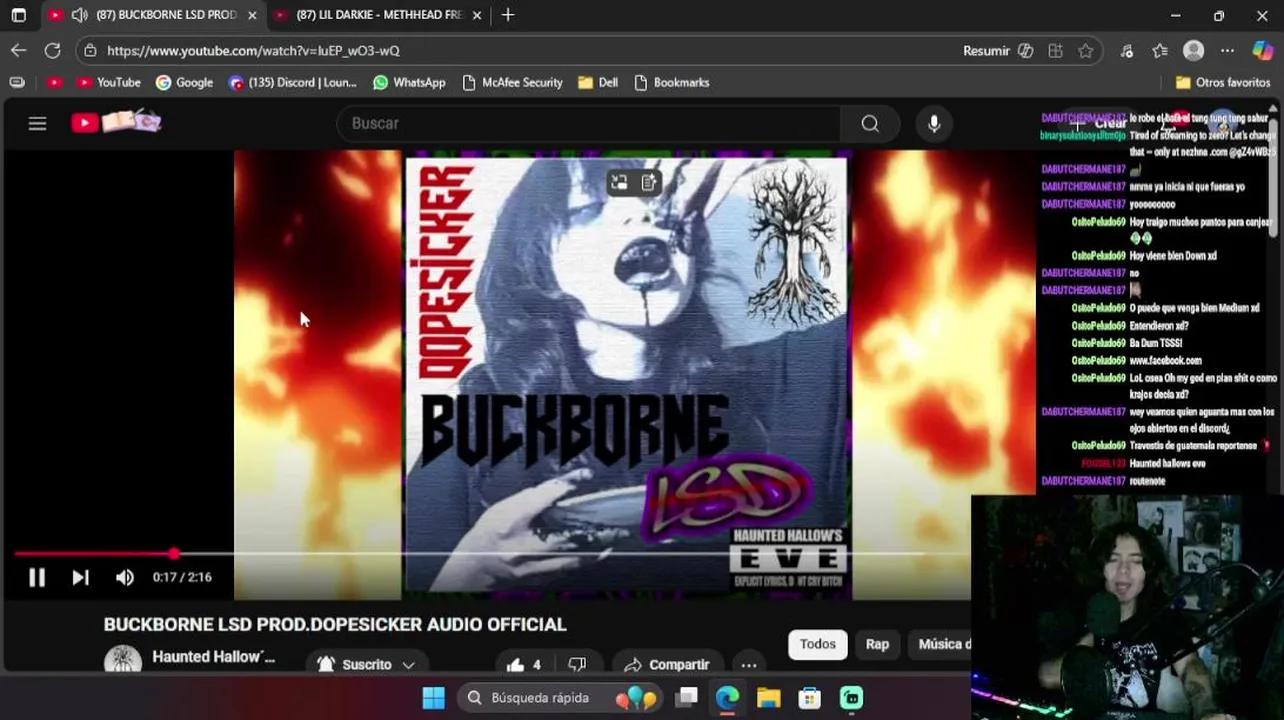Close the BUCKBORNE LSD tab
The image size is (1284, 720).
[x=252, y=15]
